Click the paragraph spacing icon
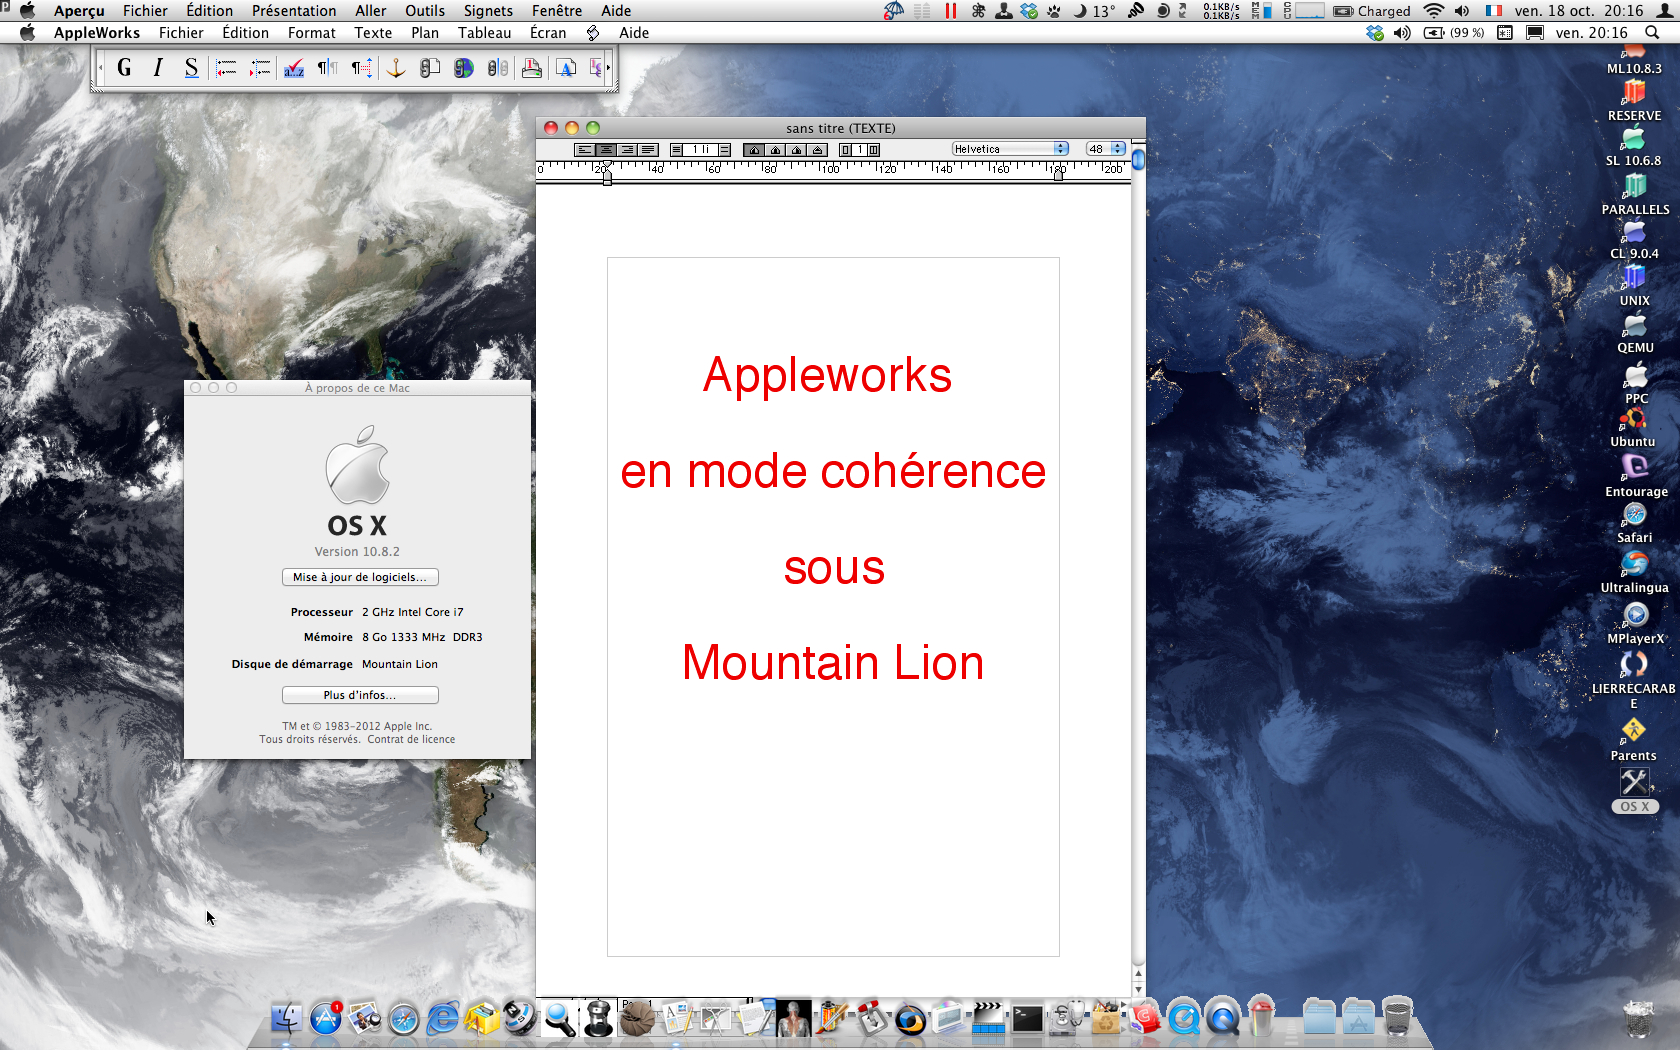 click(x=362, y=68)
